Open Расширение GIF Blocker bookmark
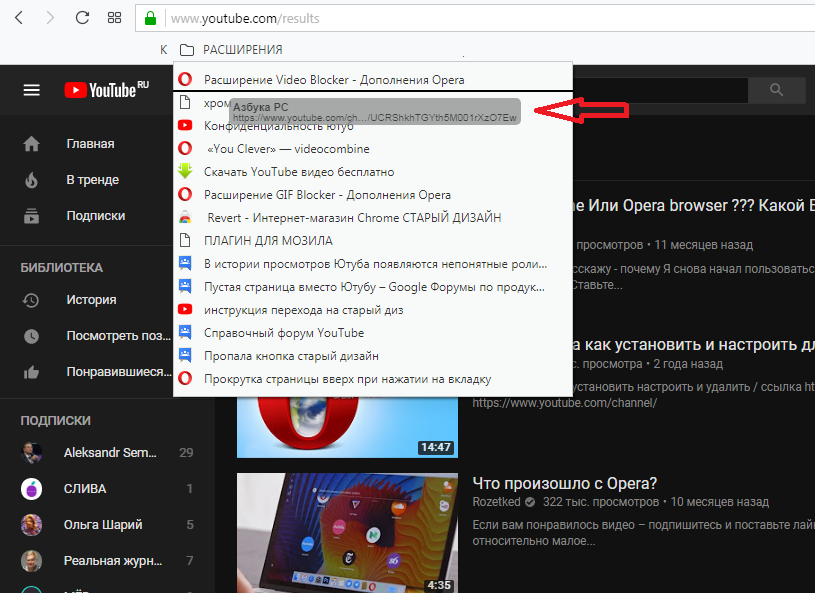The height and width of the screenshot is (593, 815). [373, 195]
